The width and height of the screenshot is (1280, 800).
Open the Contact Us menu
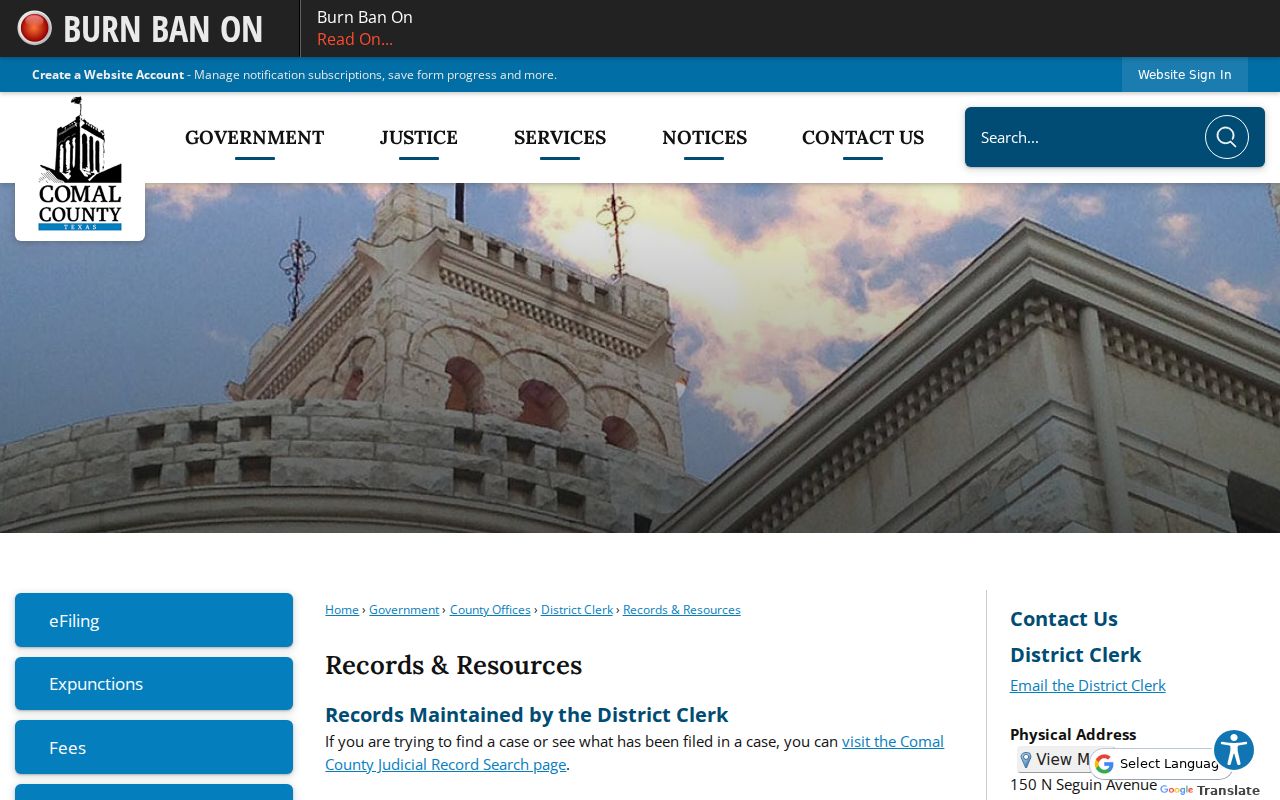click(863, 138)
